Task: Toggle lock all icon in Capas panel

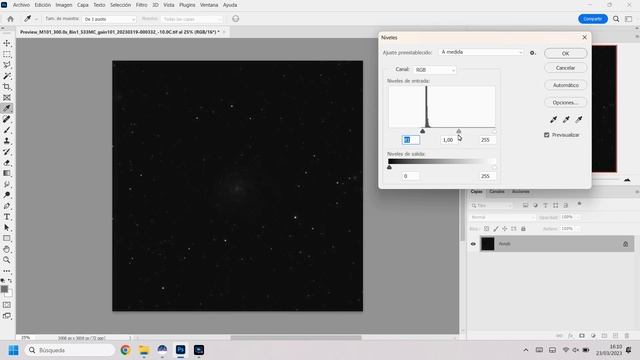Action: pyautogui.click(x=523, y=229)
